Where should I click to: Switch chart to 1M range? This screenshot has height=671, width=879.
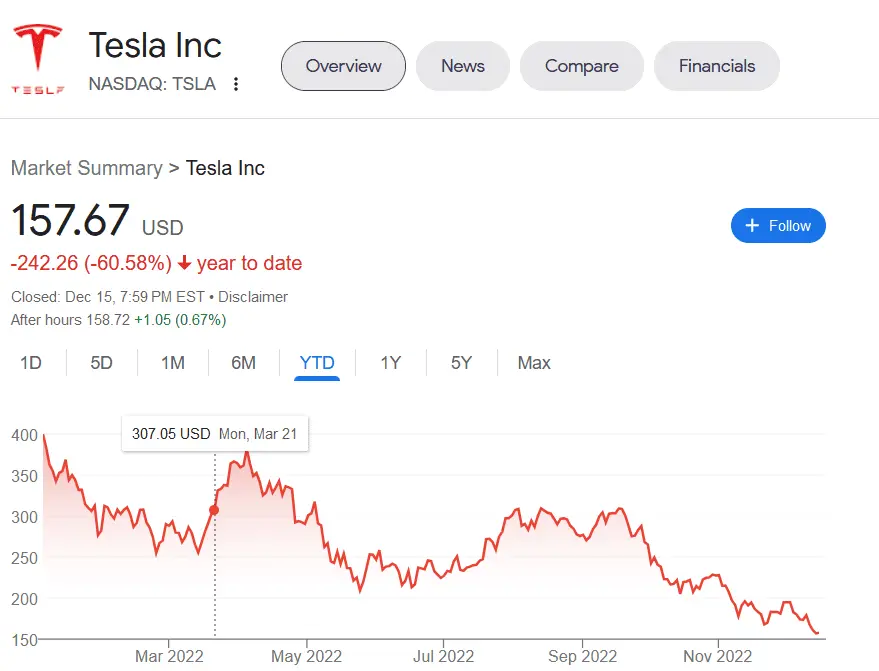click(173, 363)
